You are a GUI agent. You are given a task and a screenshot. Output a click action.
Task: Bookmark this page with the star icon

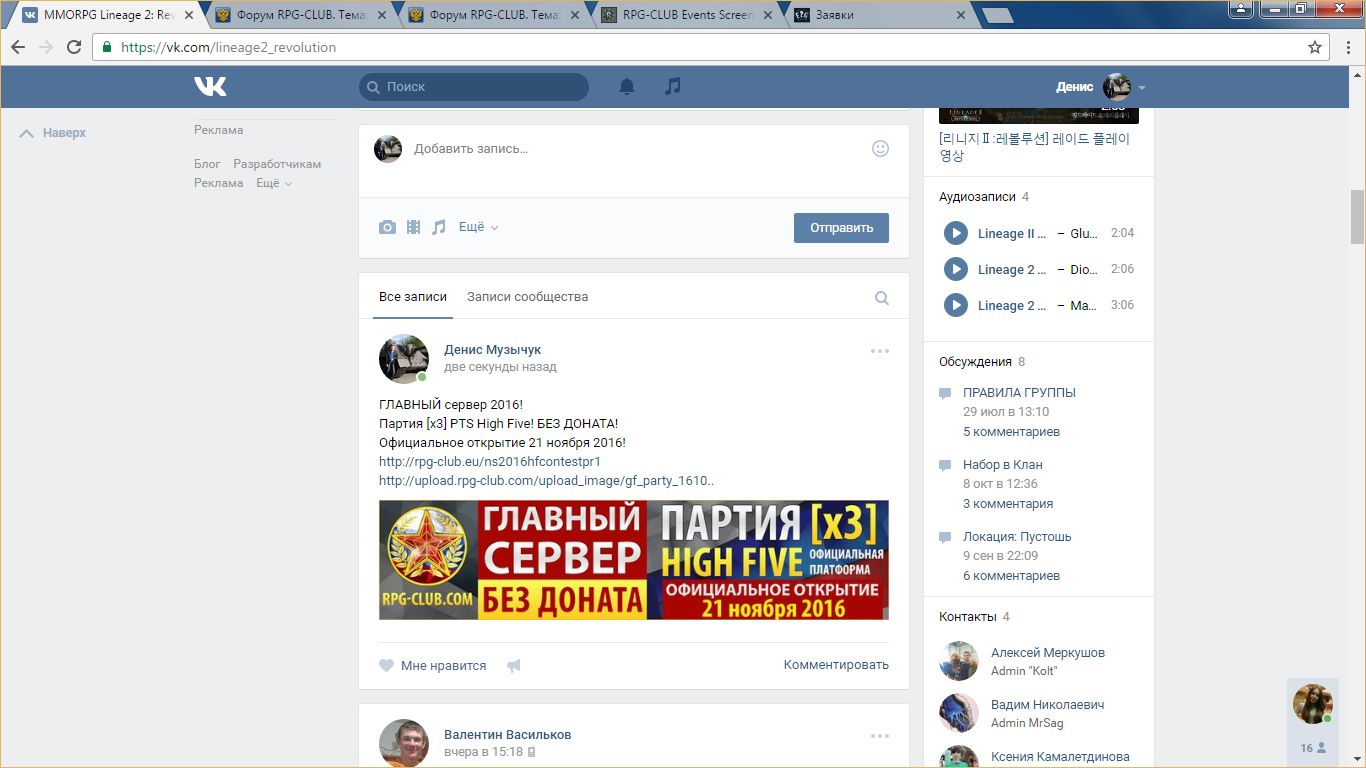click(1315, 47)
